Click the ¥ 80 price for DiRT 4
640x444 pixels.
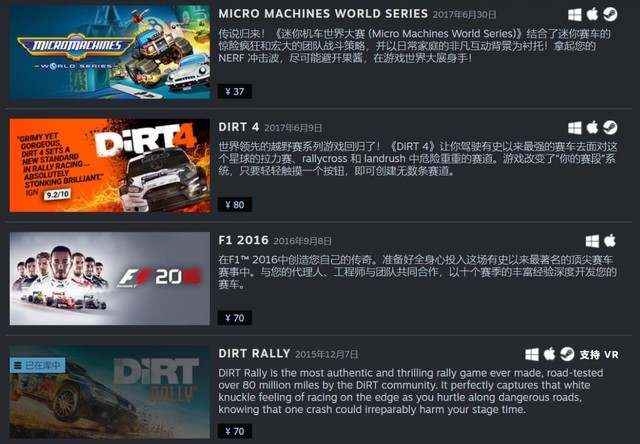click(235, 204)
